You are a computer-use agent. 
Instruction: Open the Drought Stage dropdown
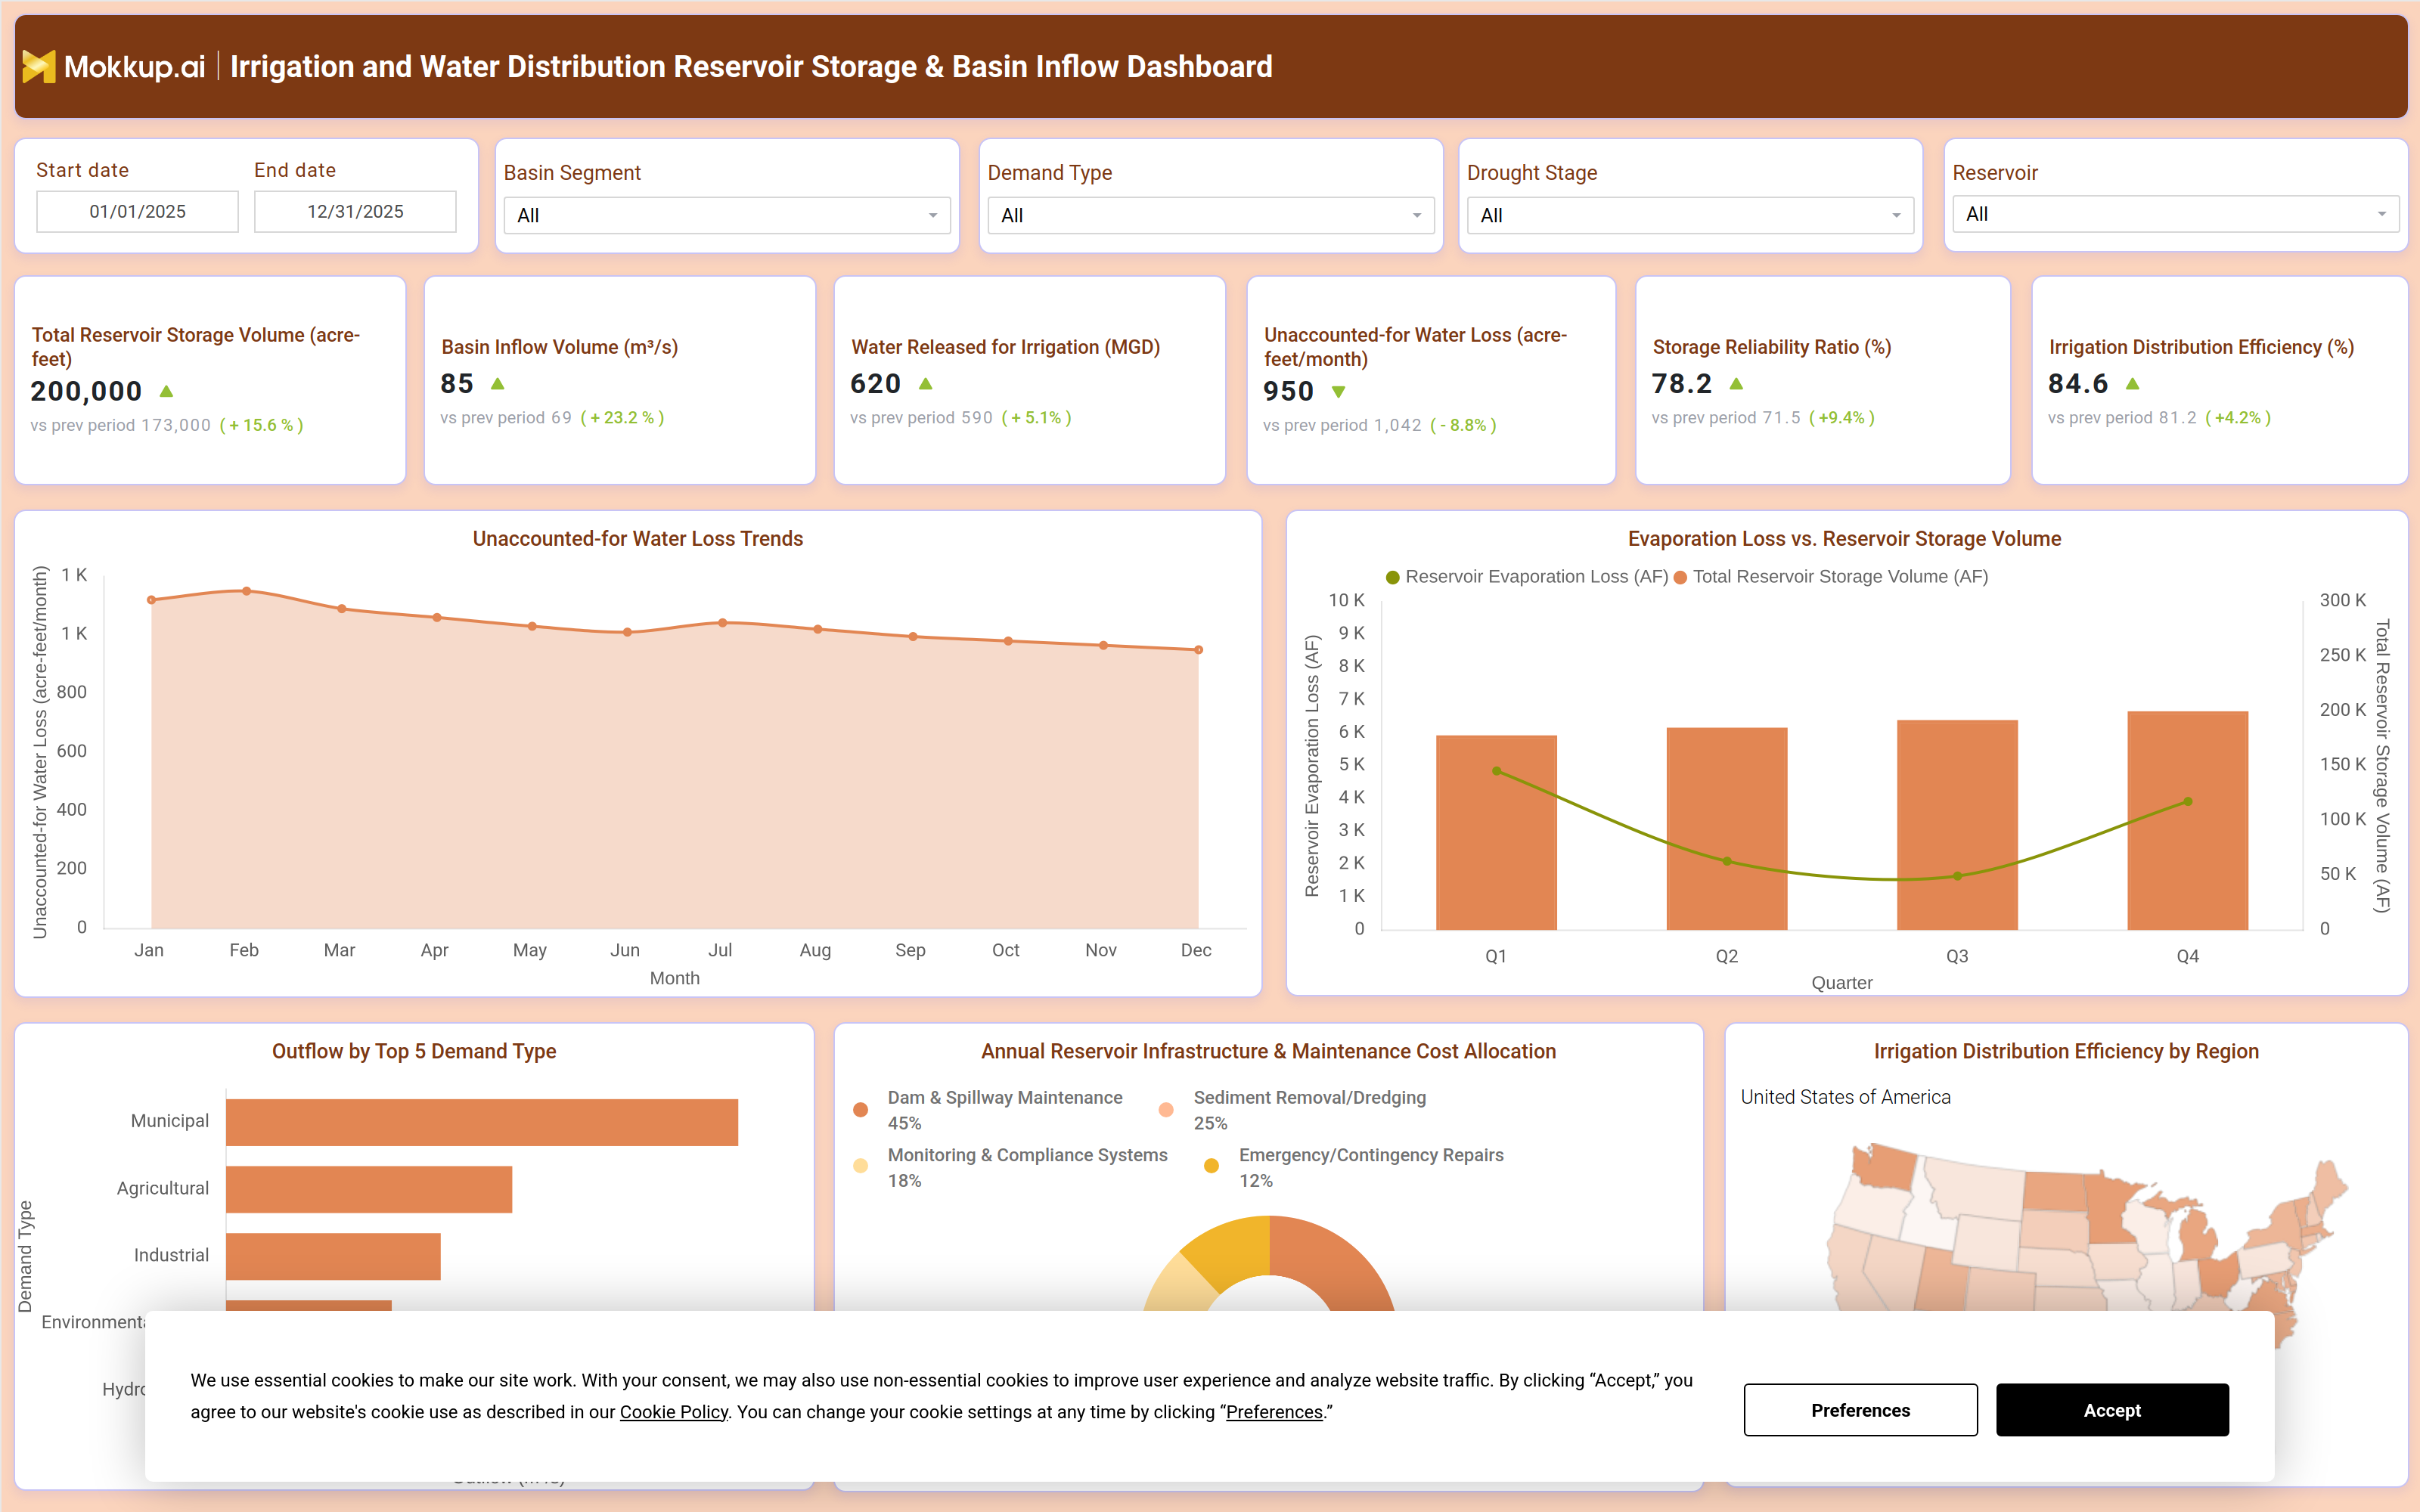(1690, 215)
